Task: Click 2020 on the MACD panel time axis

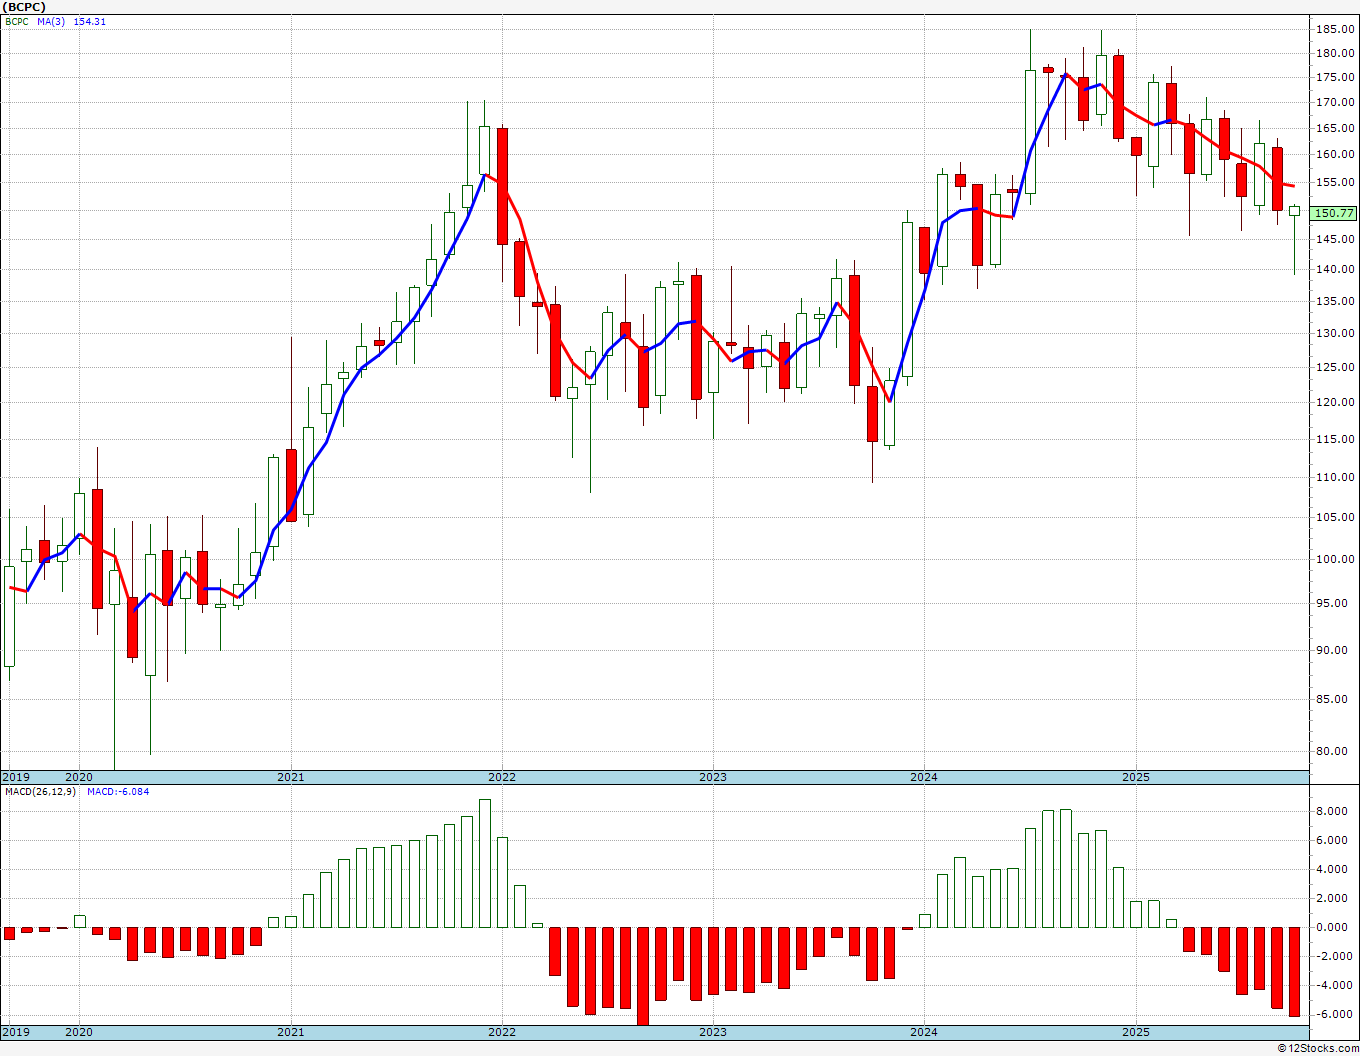Action: click(x=79, y=1031)
